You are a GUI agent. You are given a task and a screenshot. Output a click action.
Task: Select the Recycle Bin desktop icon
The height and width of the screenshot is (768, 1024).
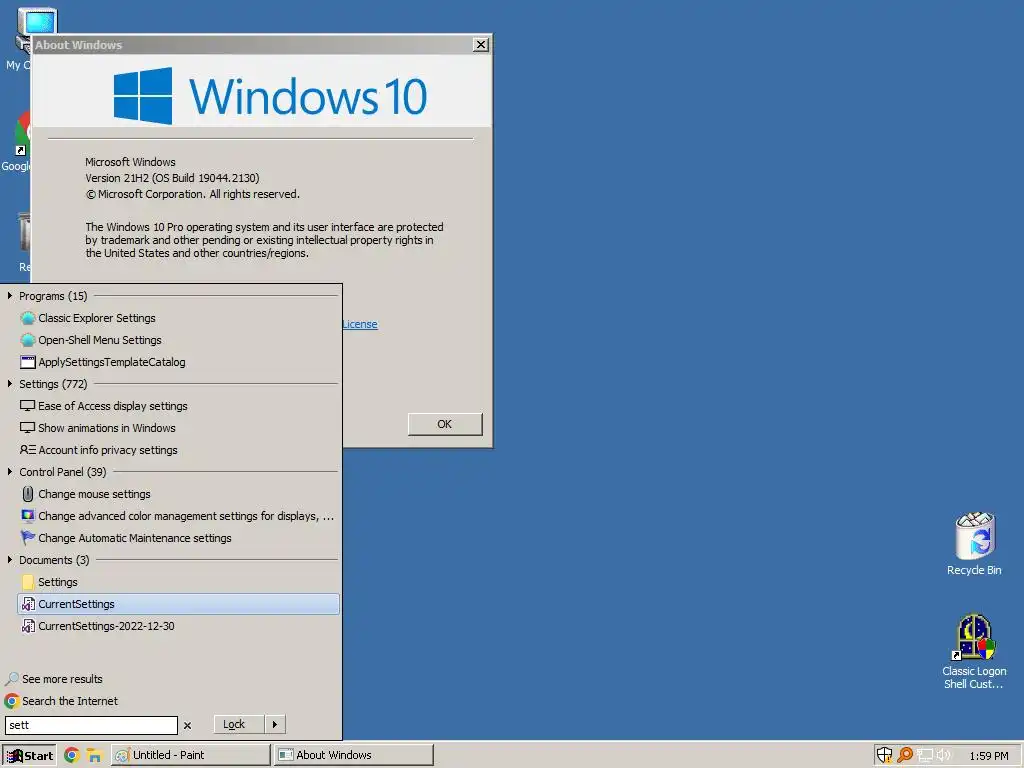[x=974, y=544]
